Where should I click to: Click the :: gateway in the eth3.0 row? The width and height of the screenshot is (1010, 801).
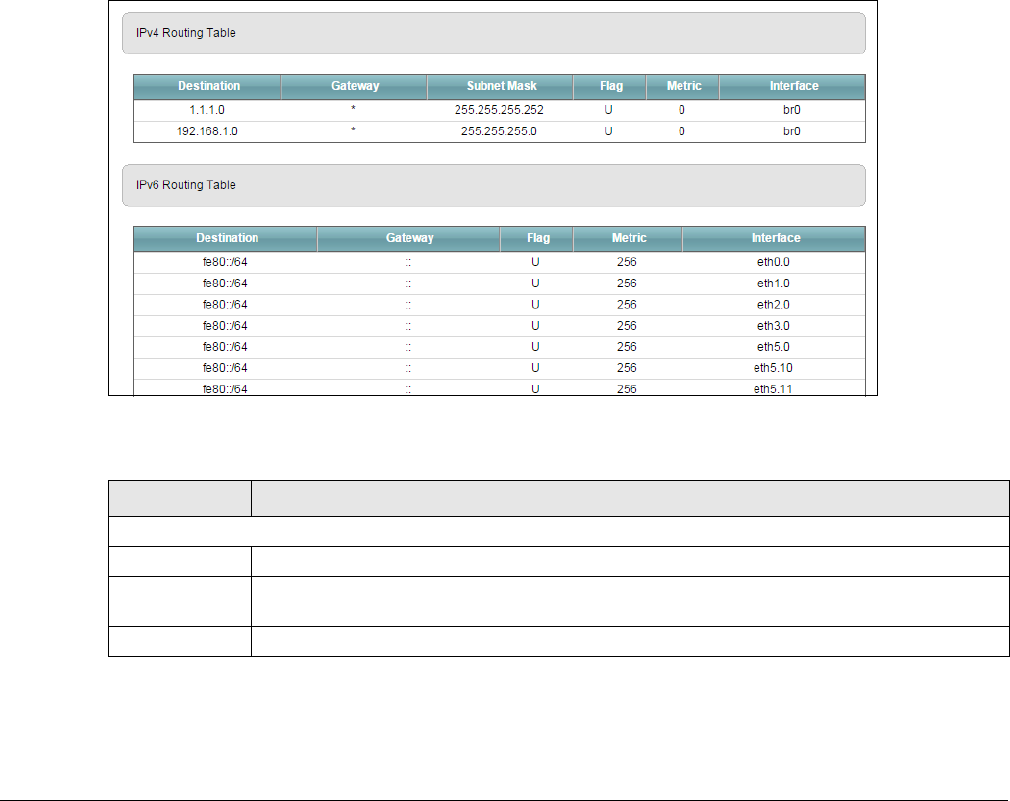pos(408,327)
